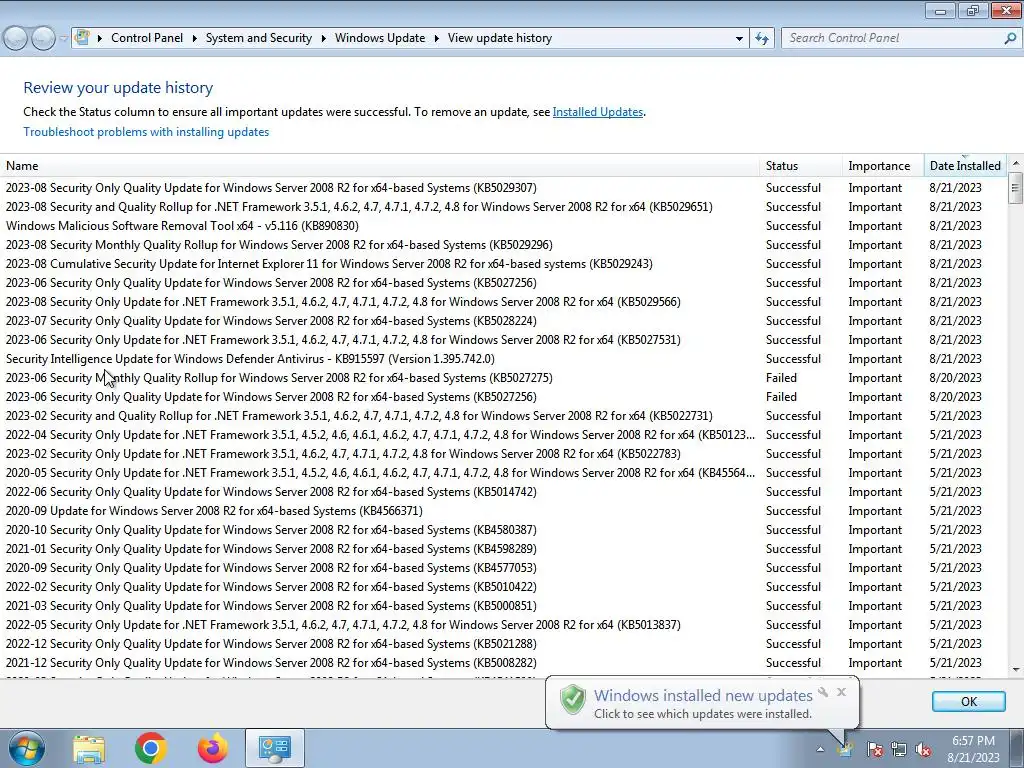
Task: Select the KB5014742 2022-06 update row
Action: [503, 492]
